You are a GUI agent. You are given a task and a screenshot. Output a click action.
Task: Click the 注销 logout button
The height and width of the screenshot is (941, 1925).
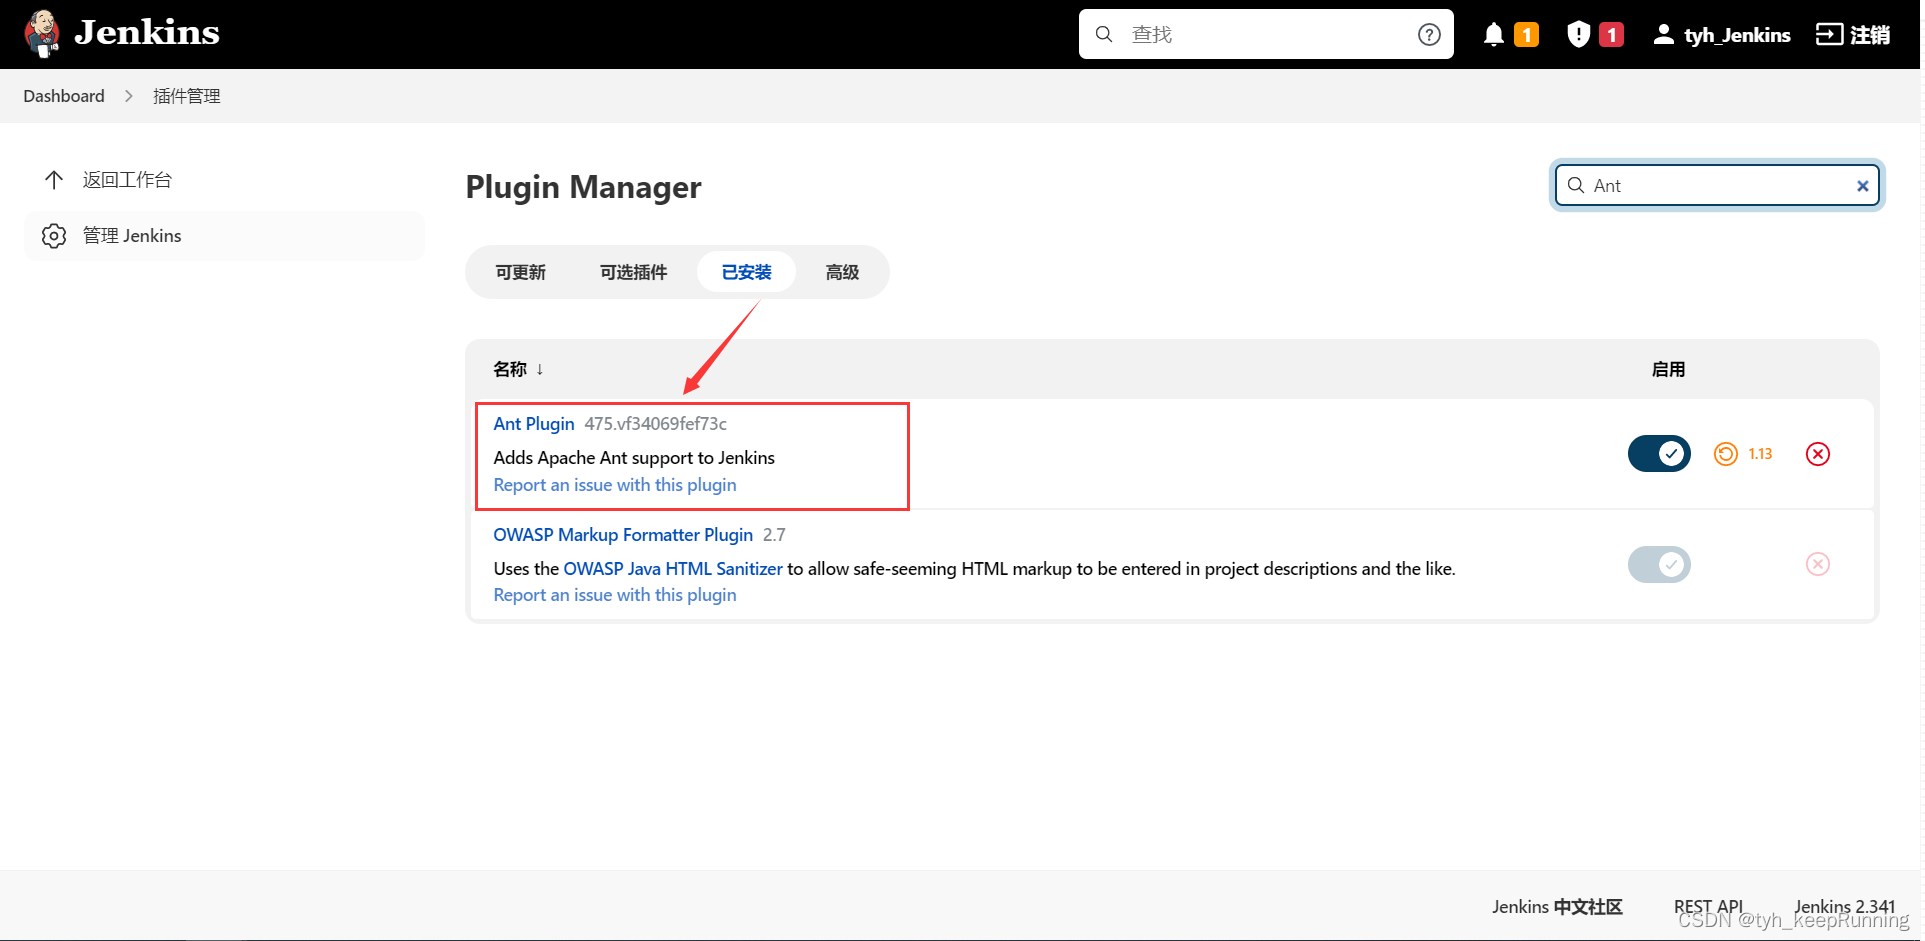[x=1853, y=35]
